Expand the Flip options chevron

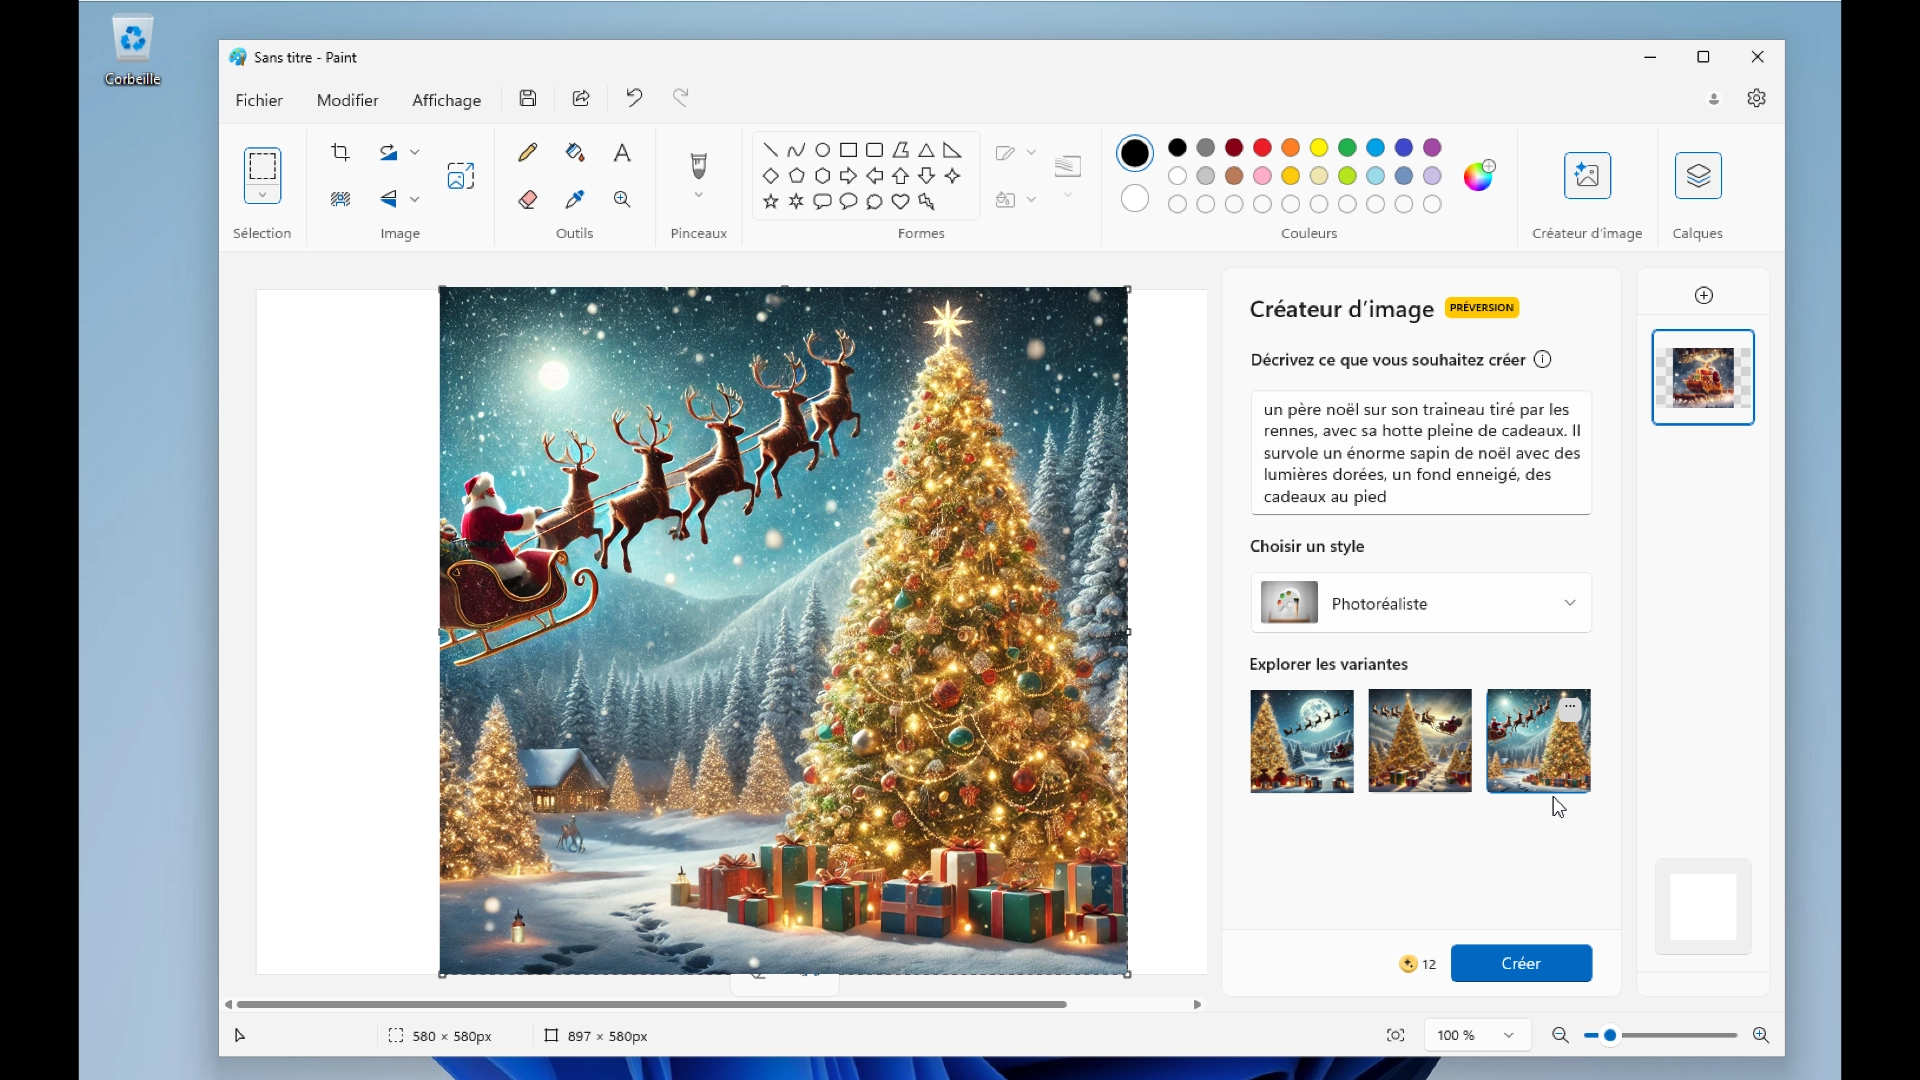pos(415,199)
